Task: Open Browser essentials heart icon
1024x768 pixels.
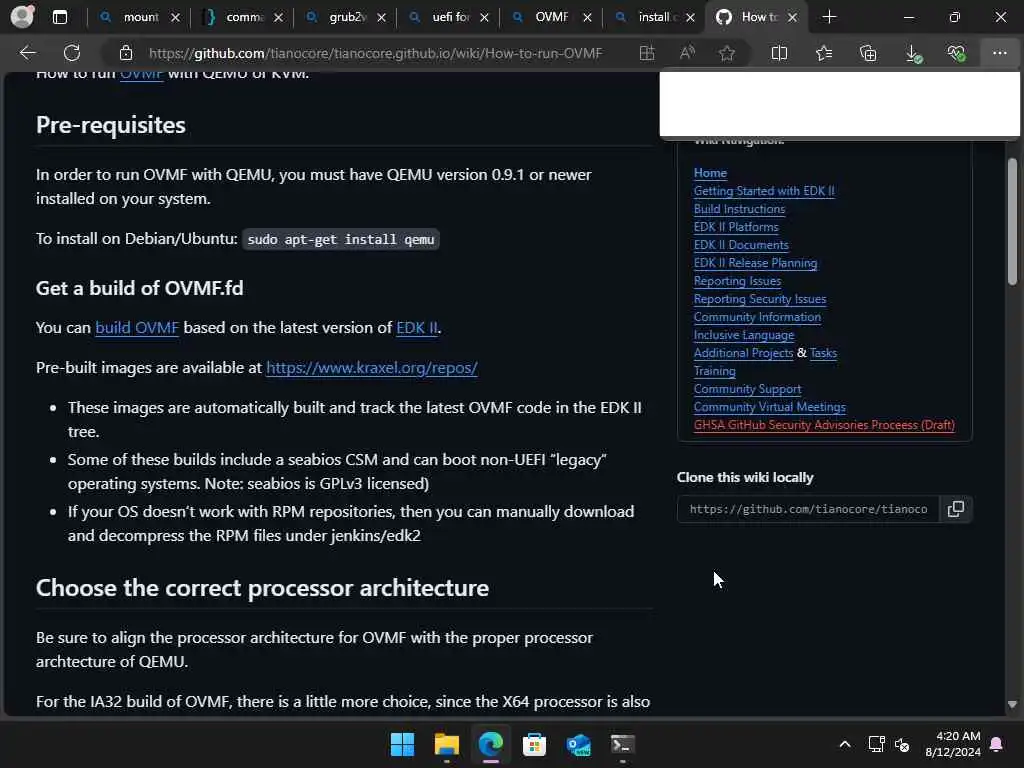Action: coord(956,53)
